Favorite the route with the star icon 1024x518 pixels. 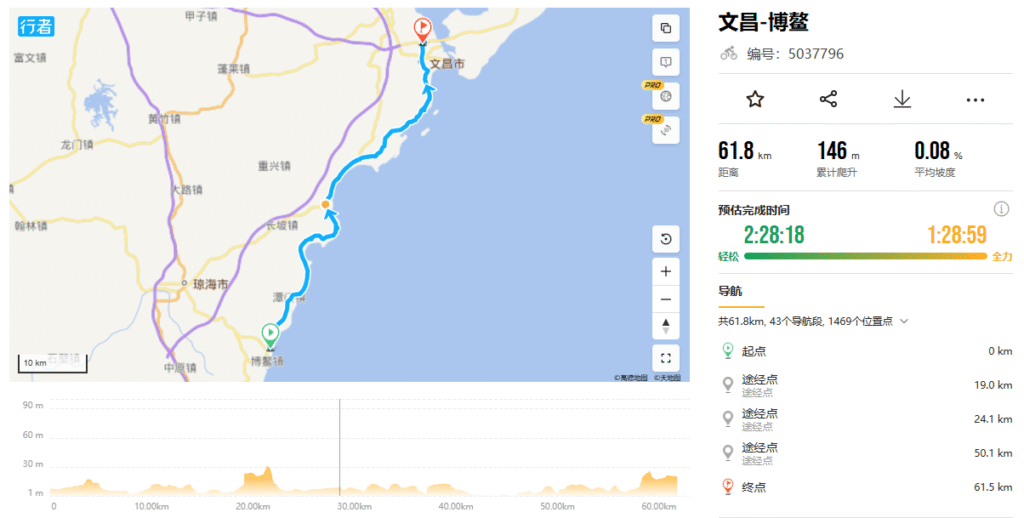click(755, 99)
